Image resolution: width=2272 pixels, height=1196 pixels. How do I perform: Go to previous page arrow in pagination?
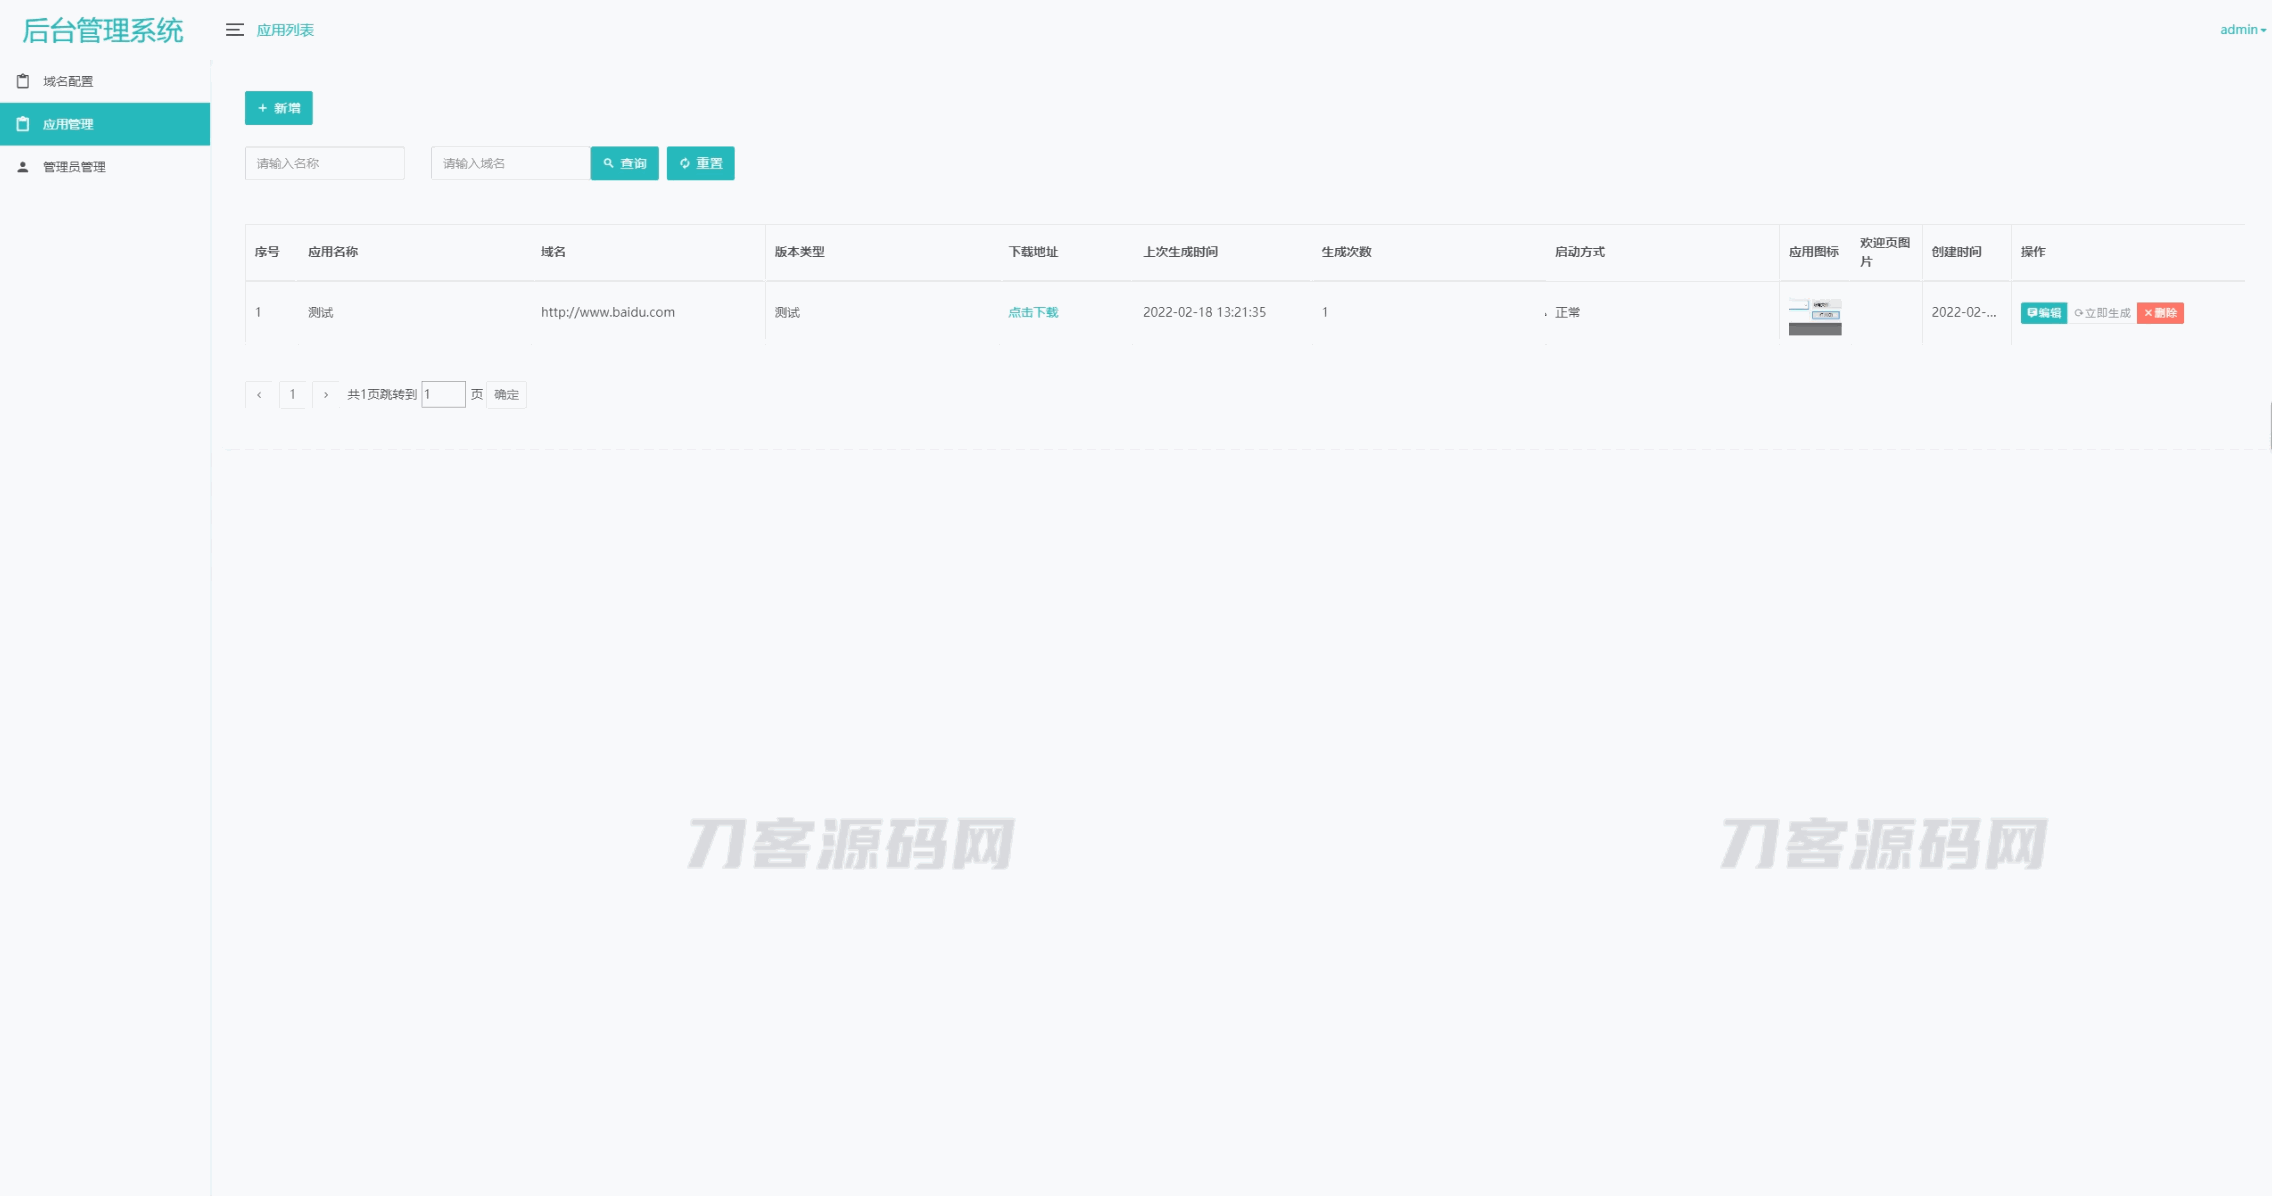259,395
